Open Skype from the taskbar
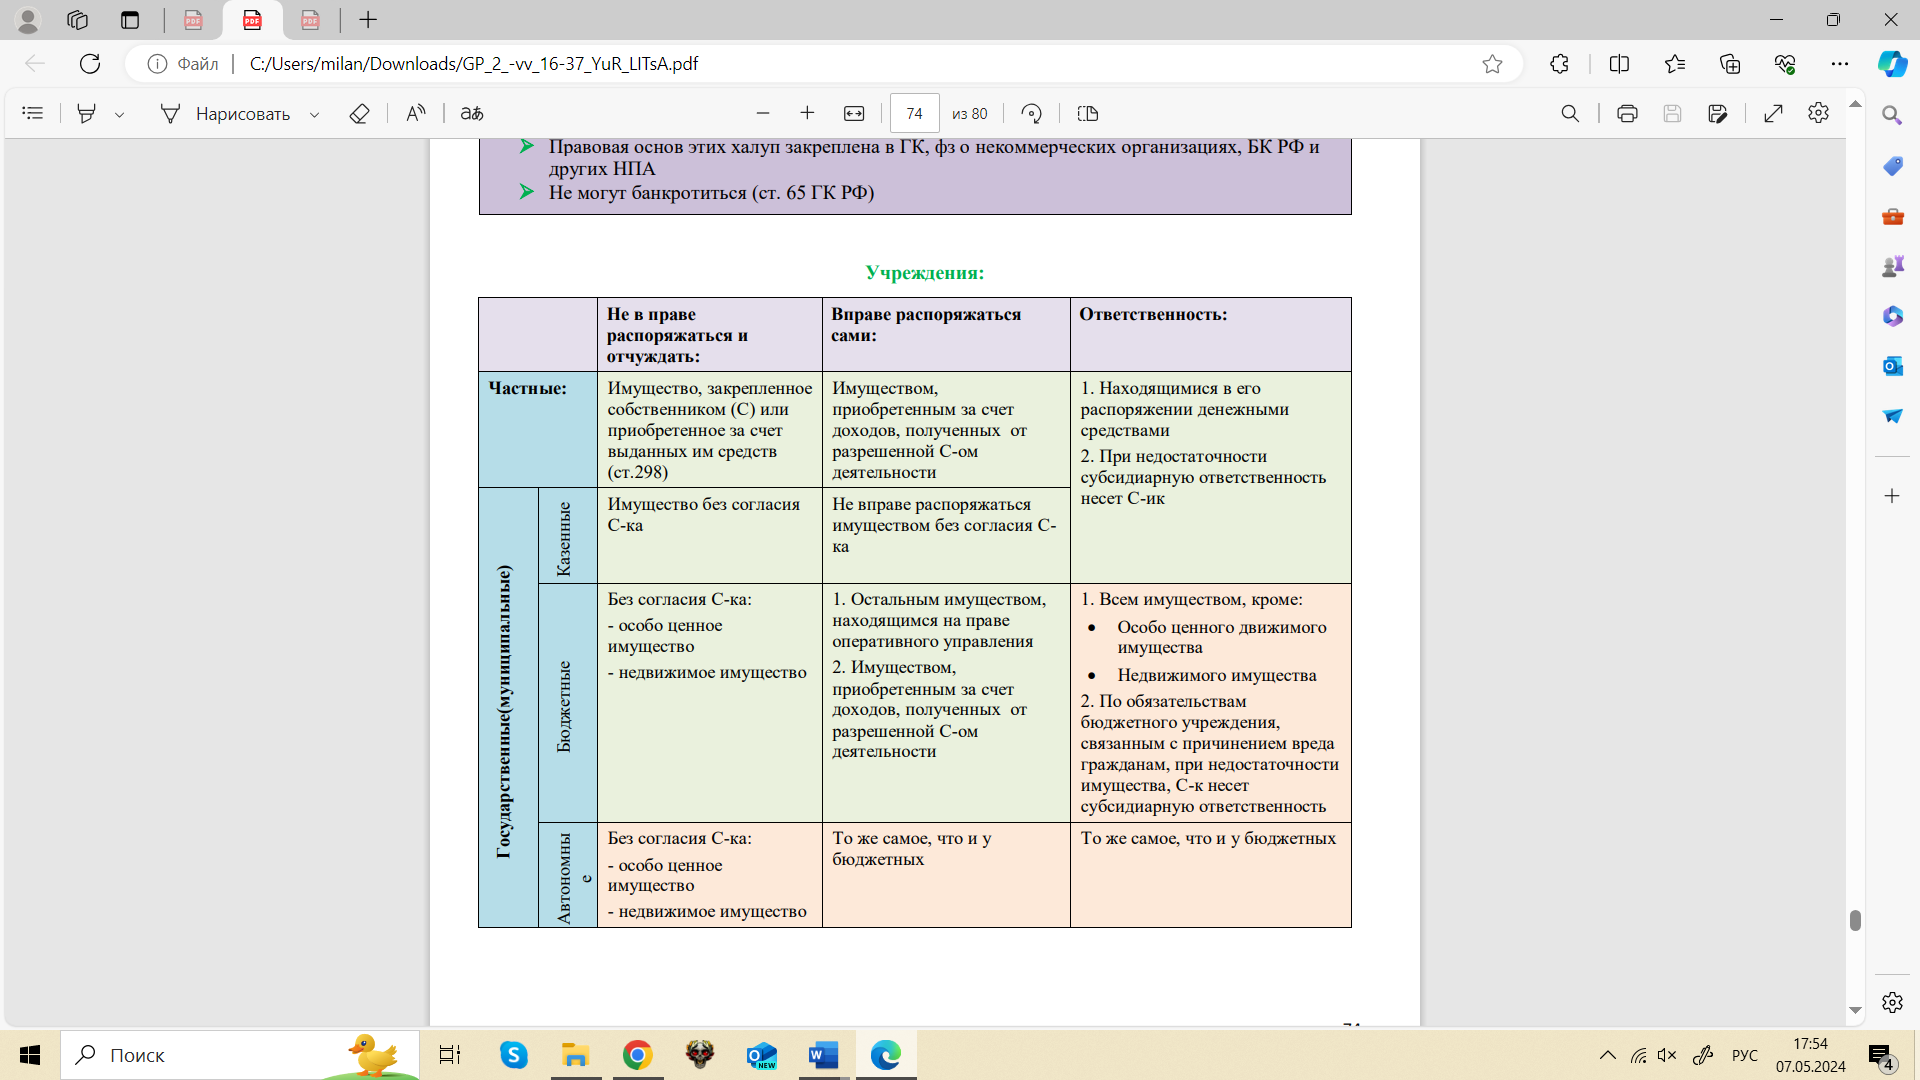Screen dimensions: 1920x1080 pyautogui.click(x=514, y=1055)
